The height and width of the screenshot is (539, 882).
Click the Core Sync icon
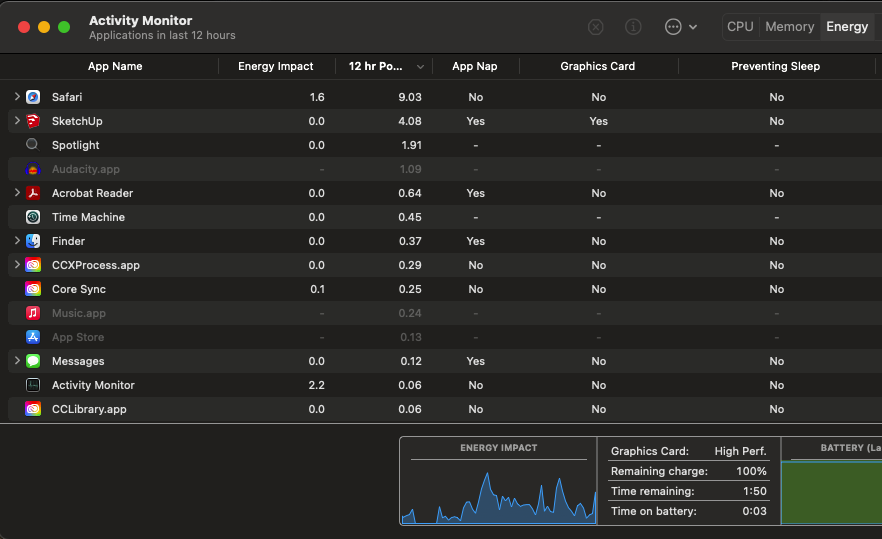click(33, 289)
